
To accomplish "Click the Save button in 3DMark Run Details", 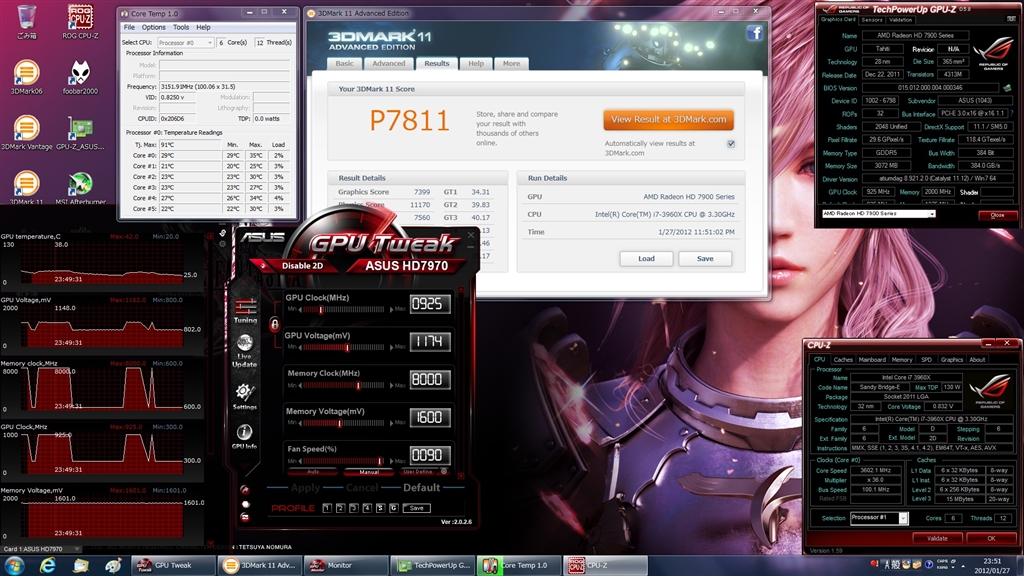I will pos(705,259).
